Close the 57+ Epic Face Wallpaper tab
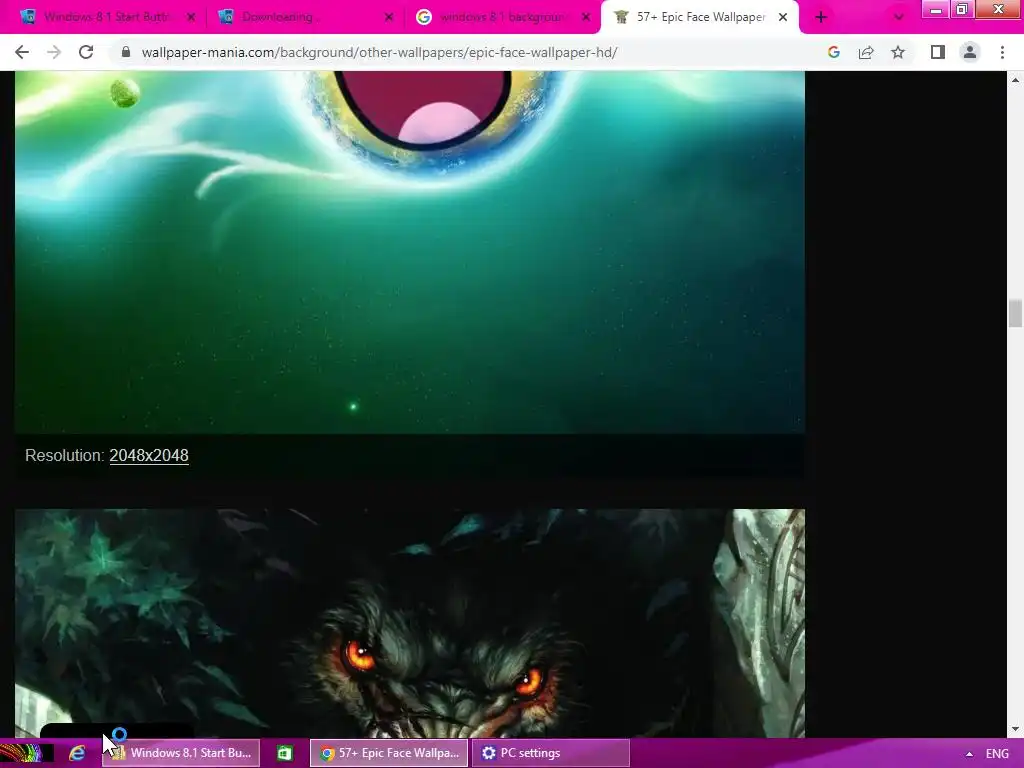The width and height of the screenshot is (1024, 768). (783, 18)
